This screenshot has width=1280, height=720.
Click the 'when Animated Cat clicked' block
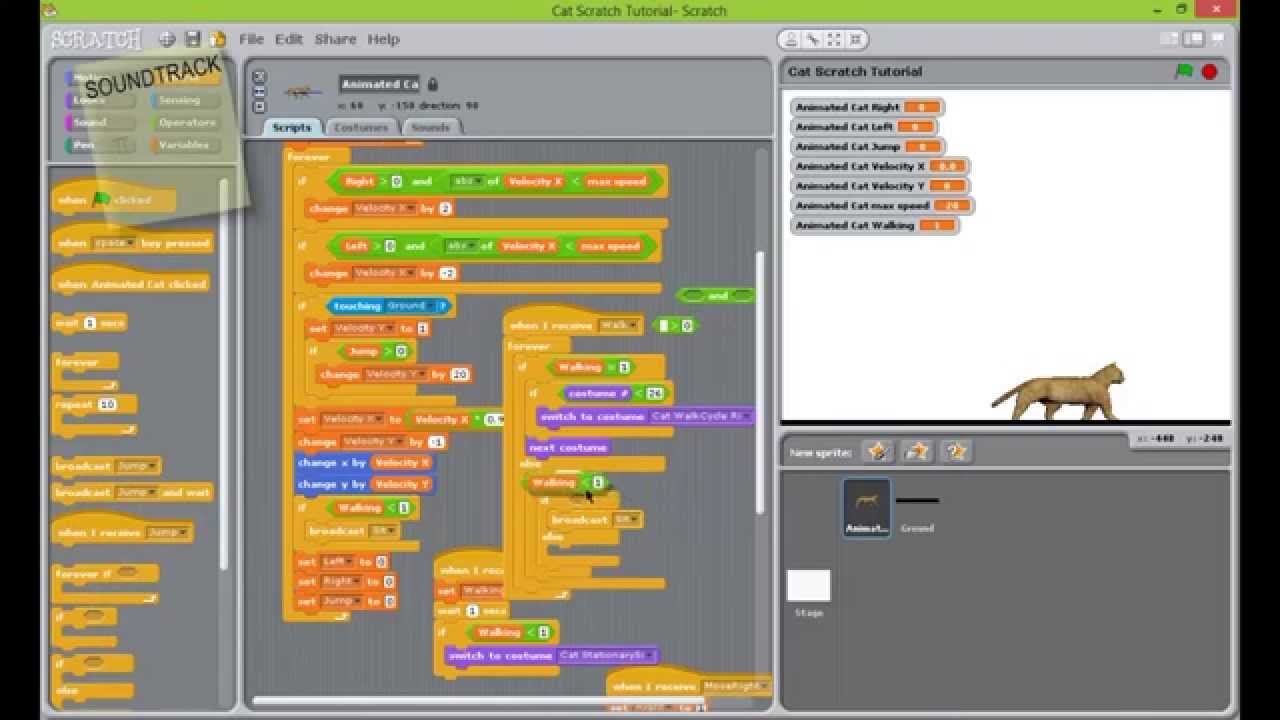(x=131, y=283)
